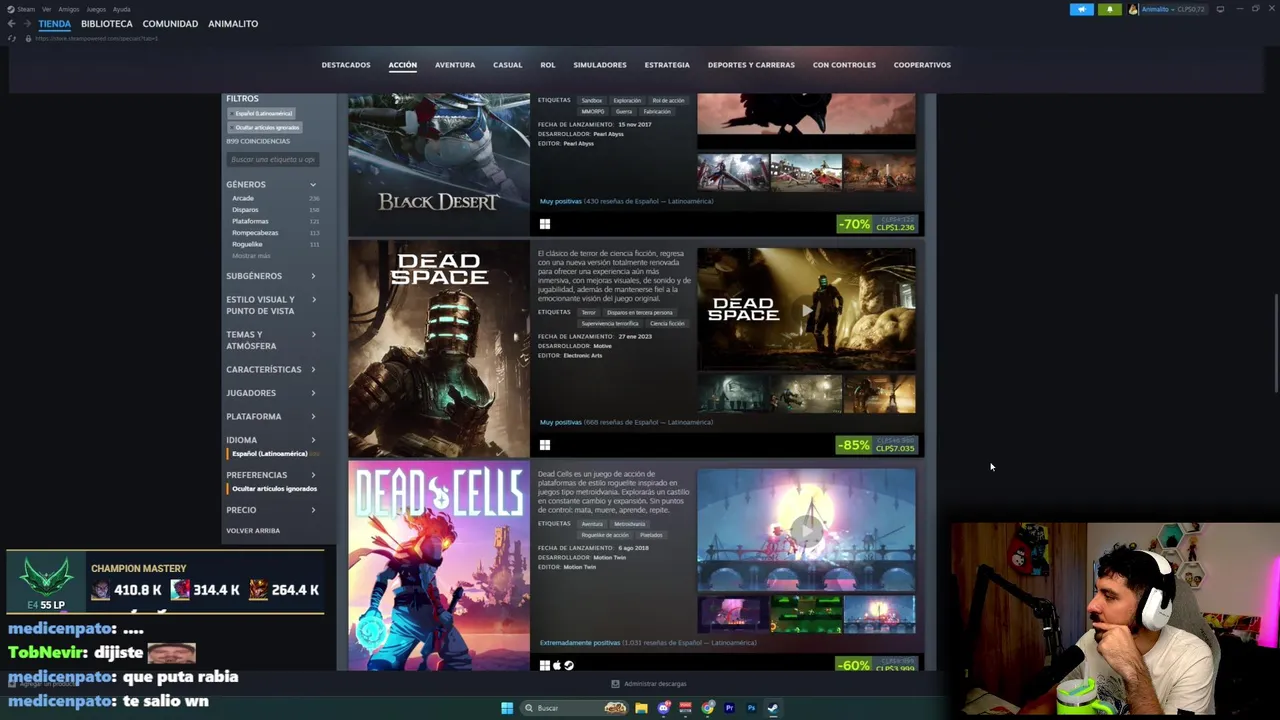1280x720 pixels.
Task: Expand the Plataforma filter section
Action: click(x=271, y=416)
